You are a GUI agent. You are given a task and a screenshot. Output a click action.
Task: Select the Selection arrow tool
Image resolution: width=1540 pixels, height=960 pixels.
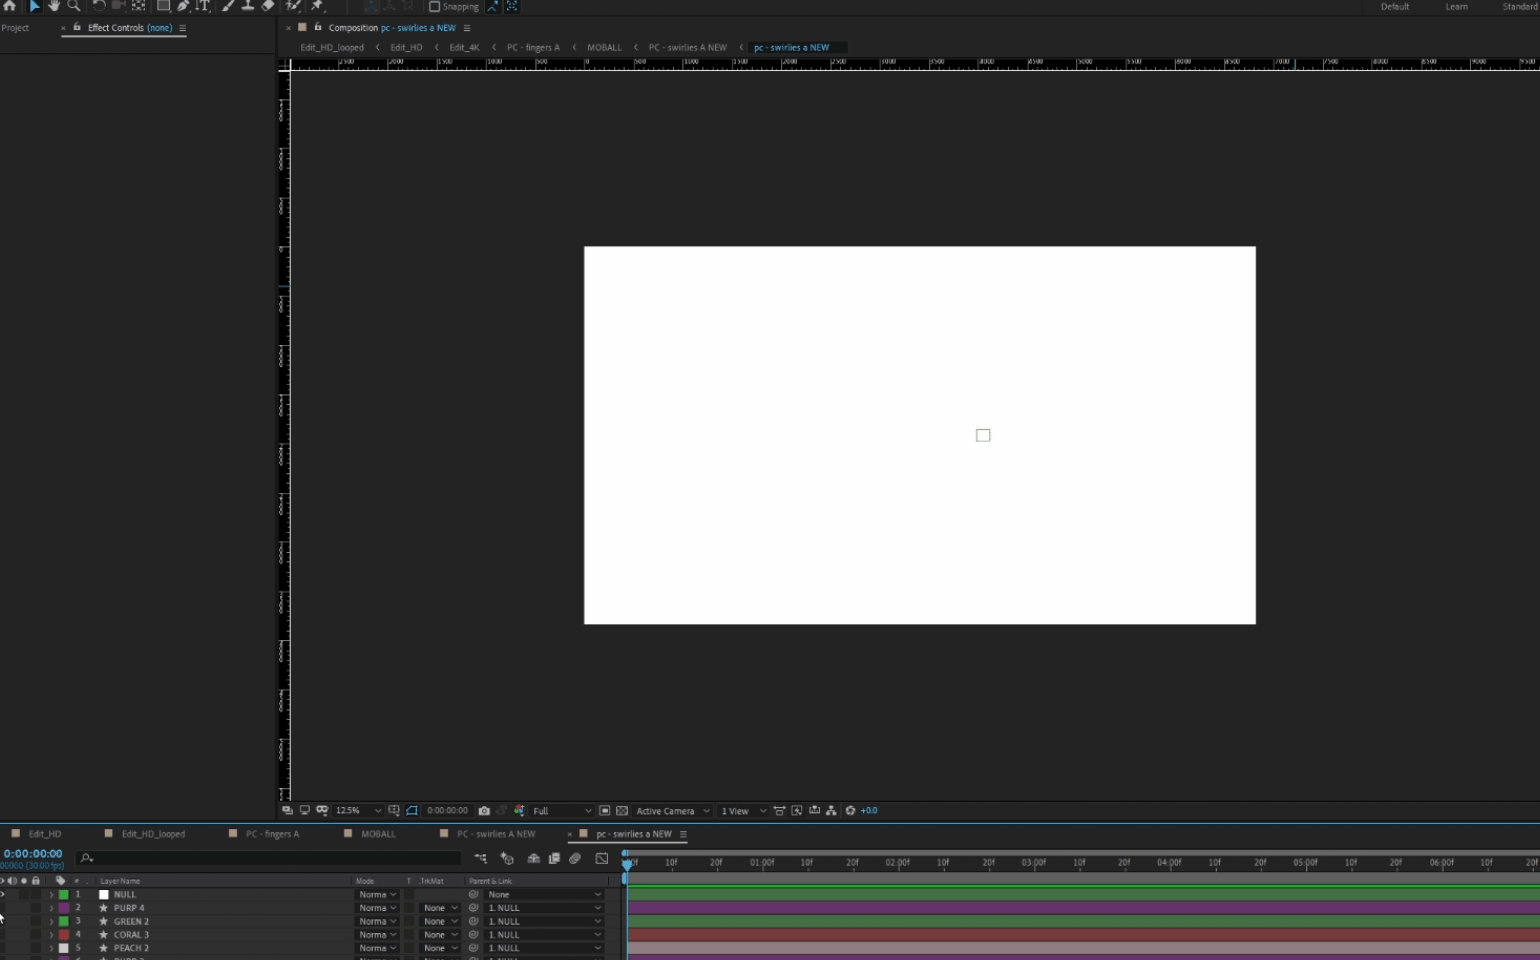(x=35, y=6)
